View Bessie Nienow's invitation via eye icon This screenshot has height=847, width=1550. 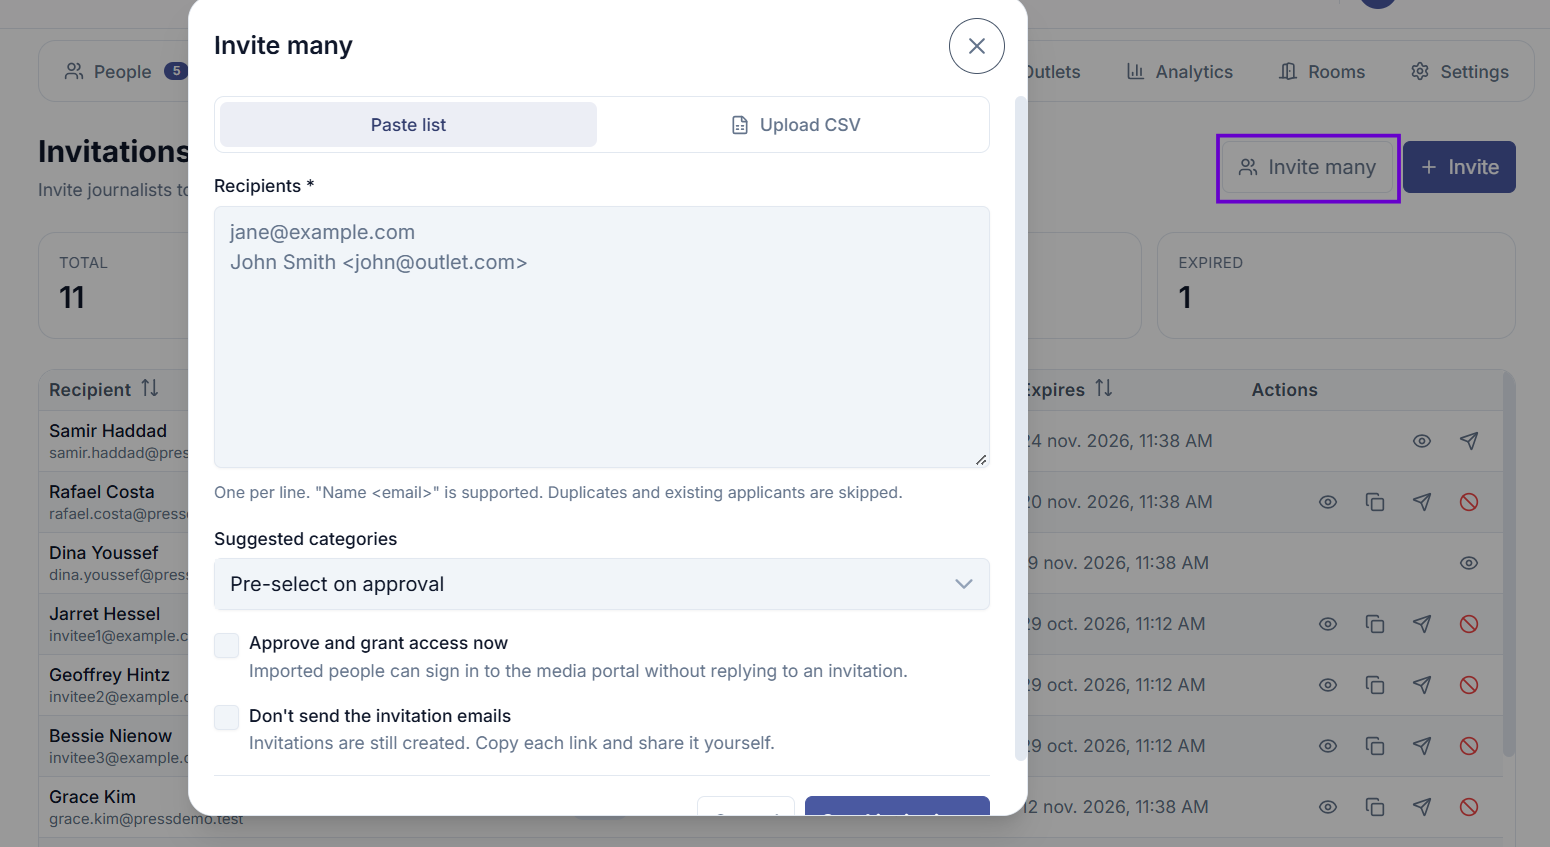pos(1328,746)
